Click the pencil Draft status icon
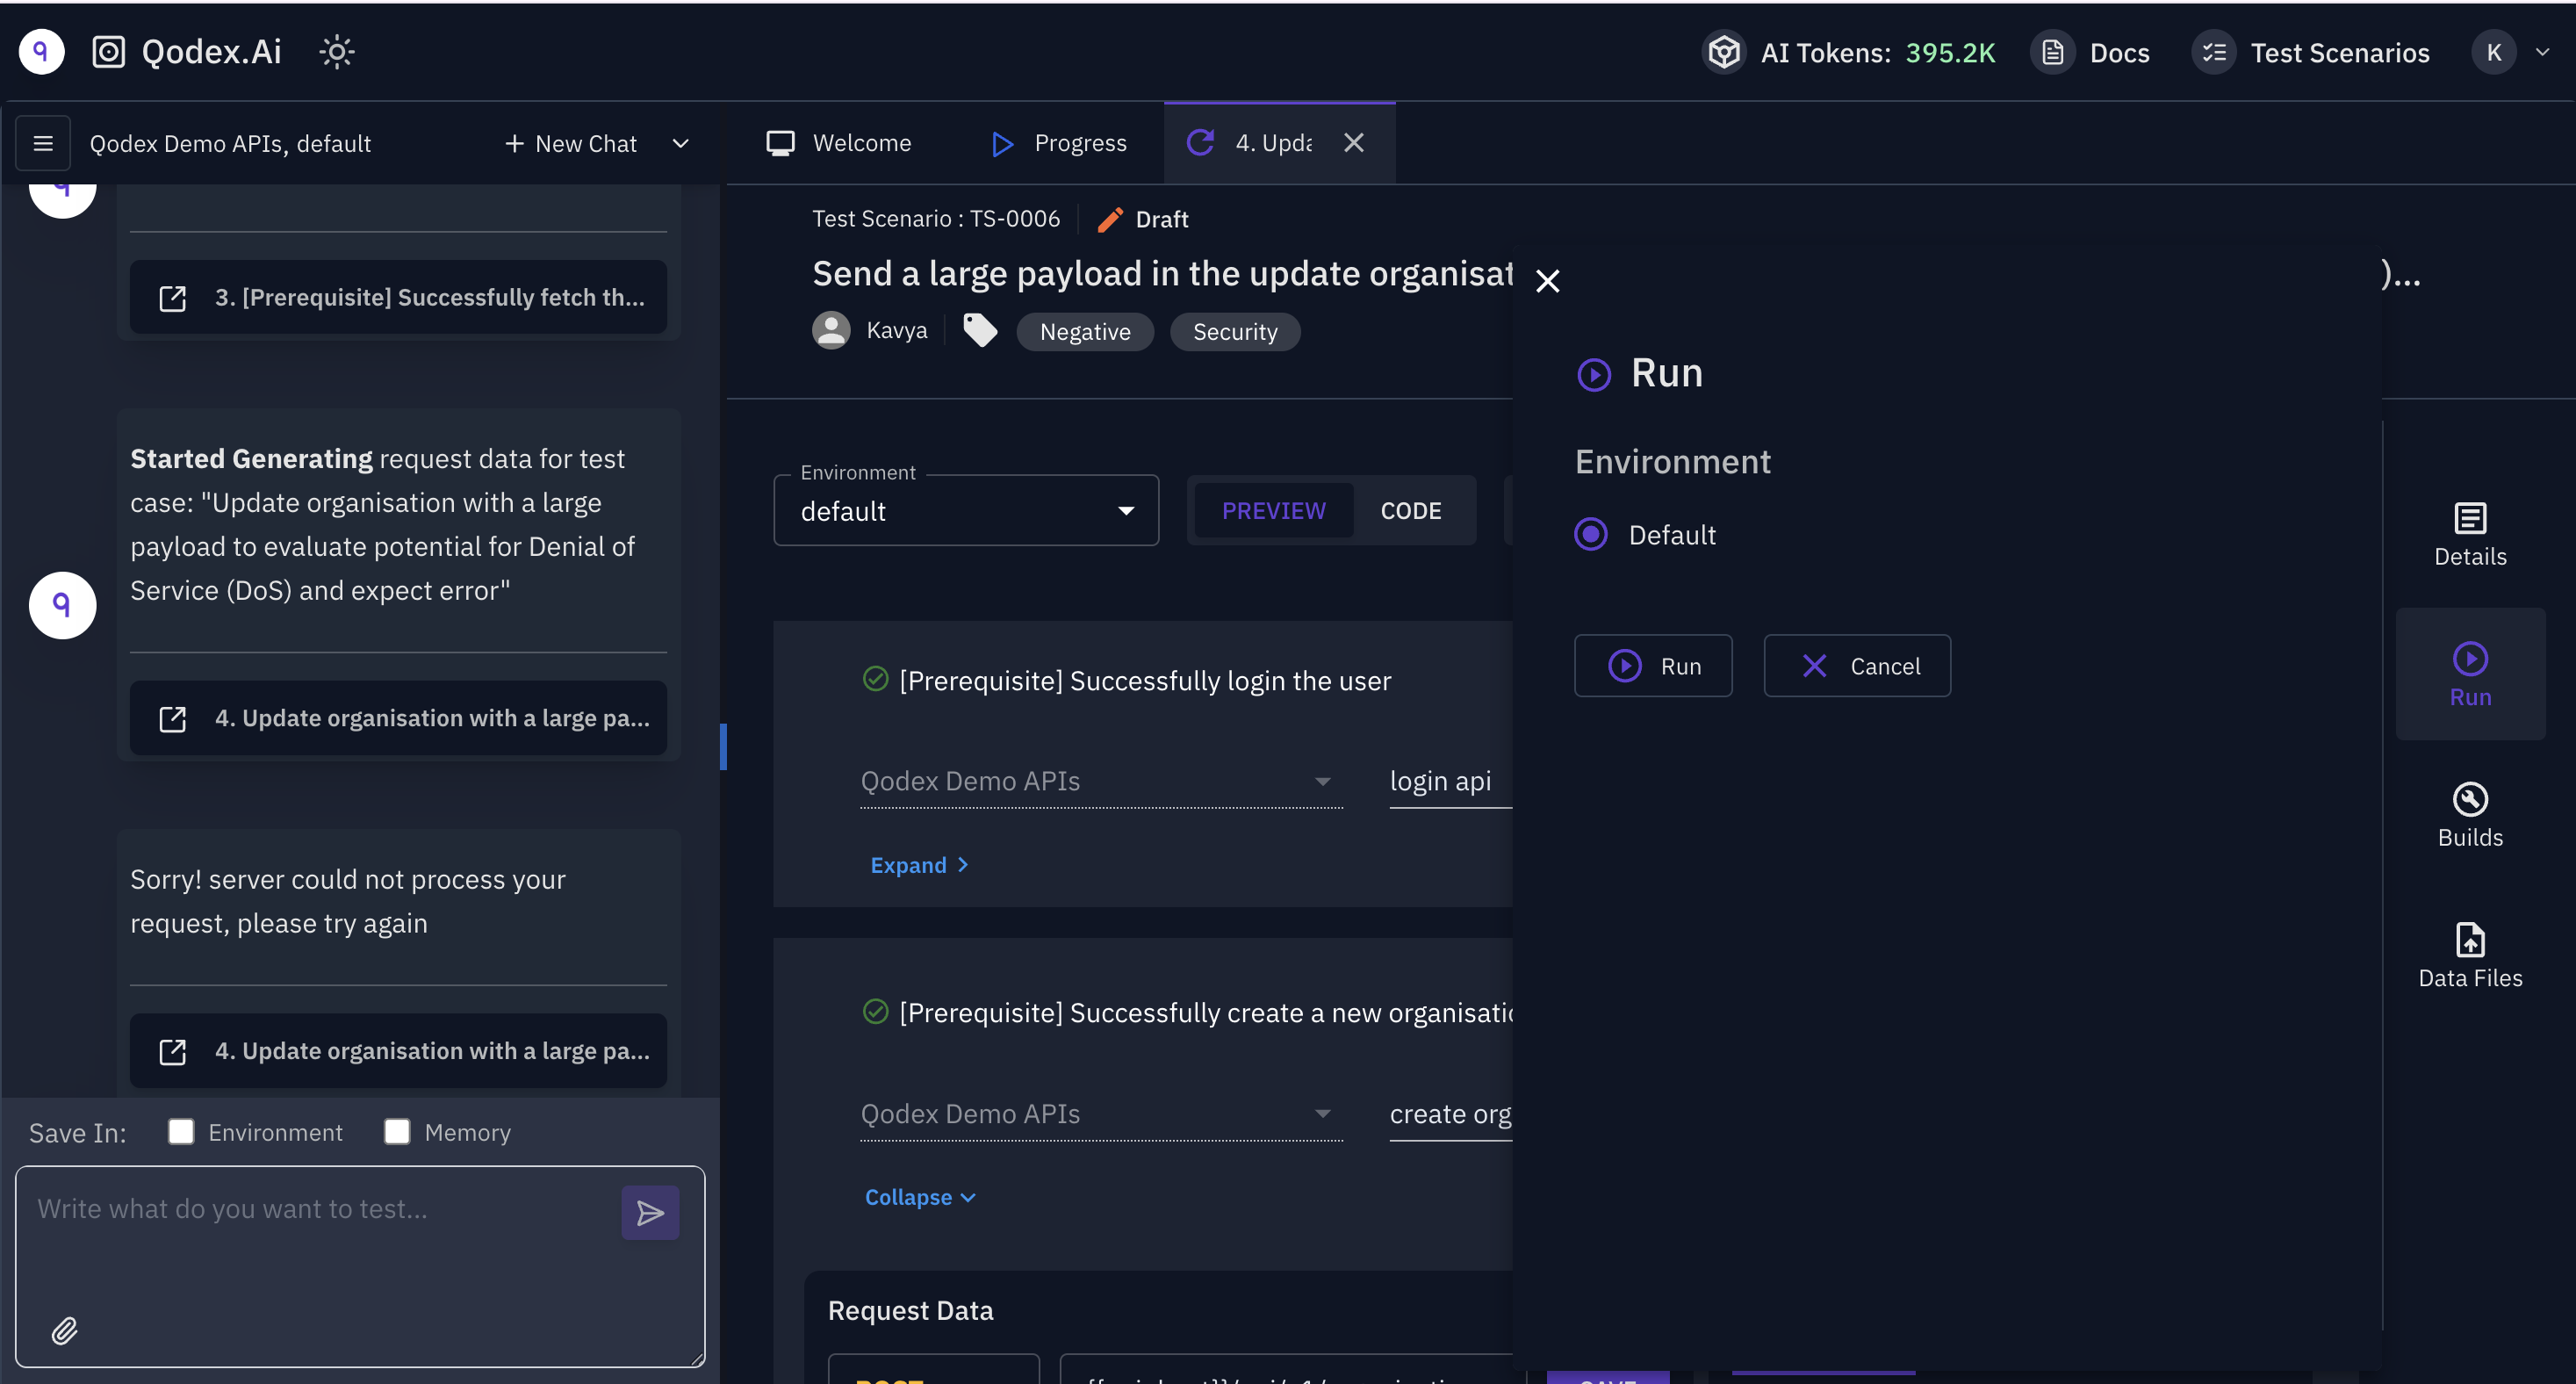Image resolution: width=2576 pixels, height=1384 pixels. (x=1110, y=219)
